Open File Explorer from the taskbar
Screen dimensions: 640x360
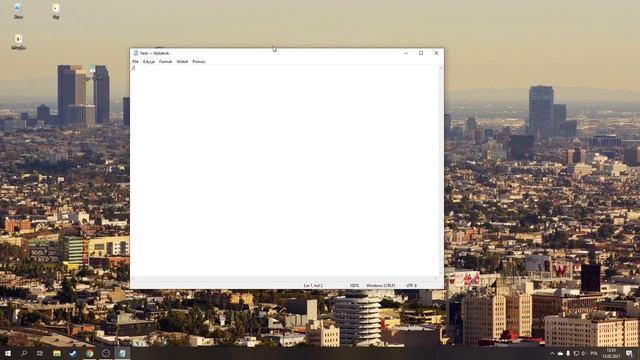click(57, 353)
